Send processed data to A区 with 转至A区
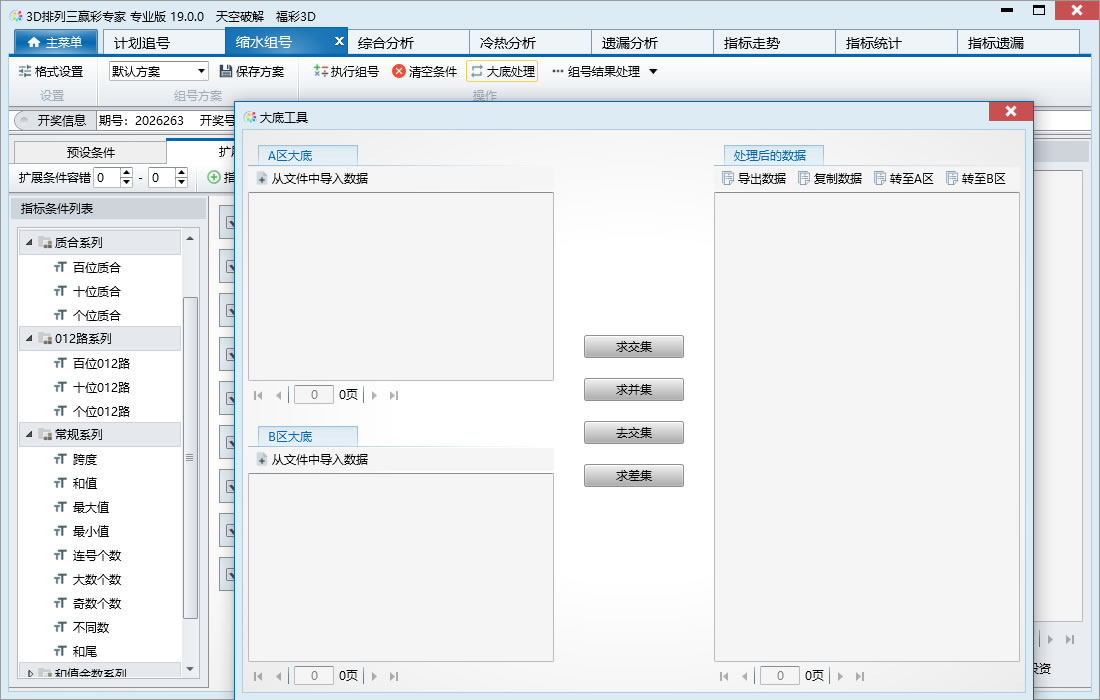Screen dimensions: 1100x700 tap(904, 179)
